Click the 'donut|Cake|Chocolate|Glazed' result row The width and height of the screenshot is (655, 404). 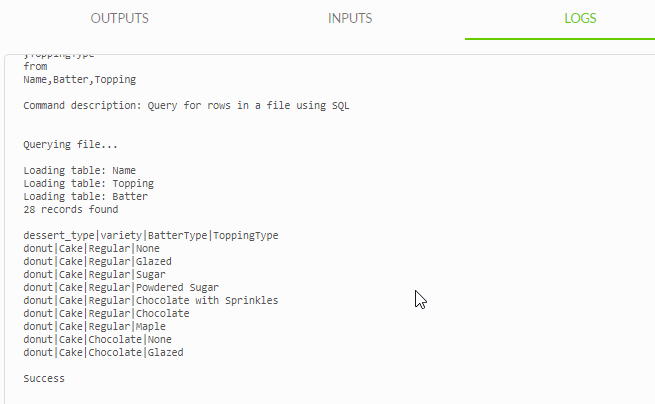[103, 352]
